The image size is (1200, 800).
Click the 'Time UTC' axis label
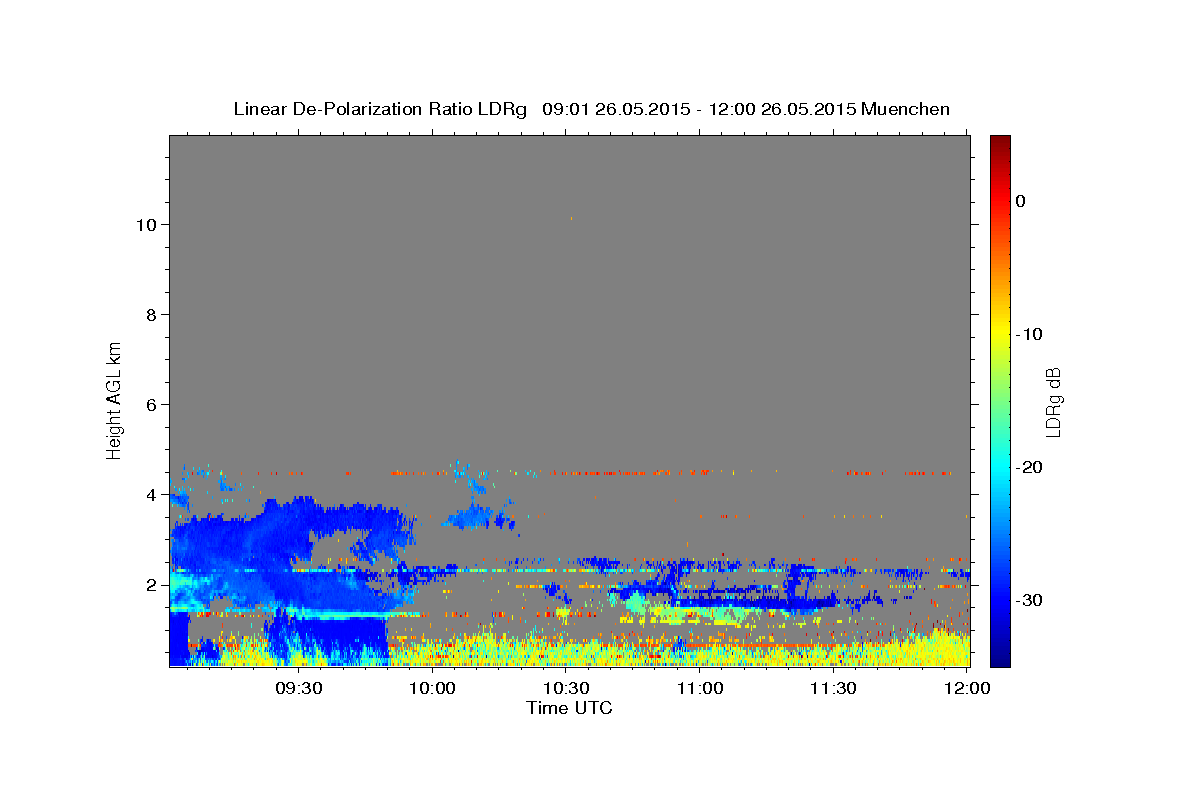(569, 708)
